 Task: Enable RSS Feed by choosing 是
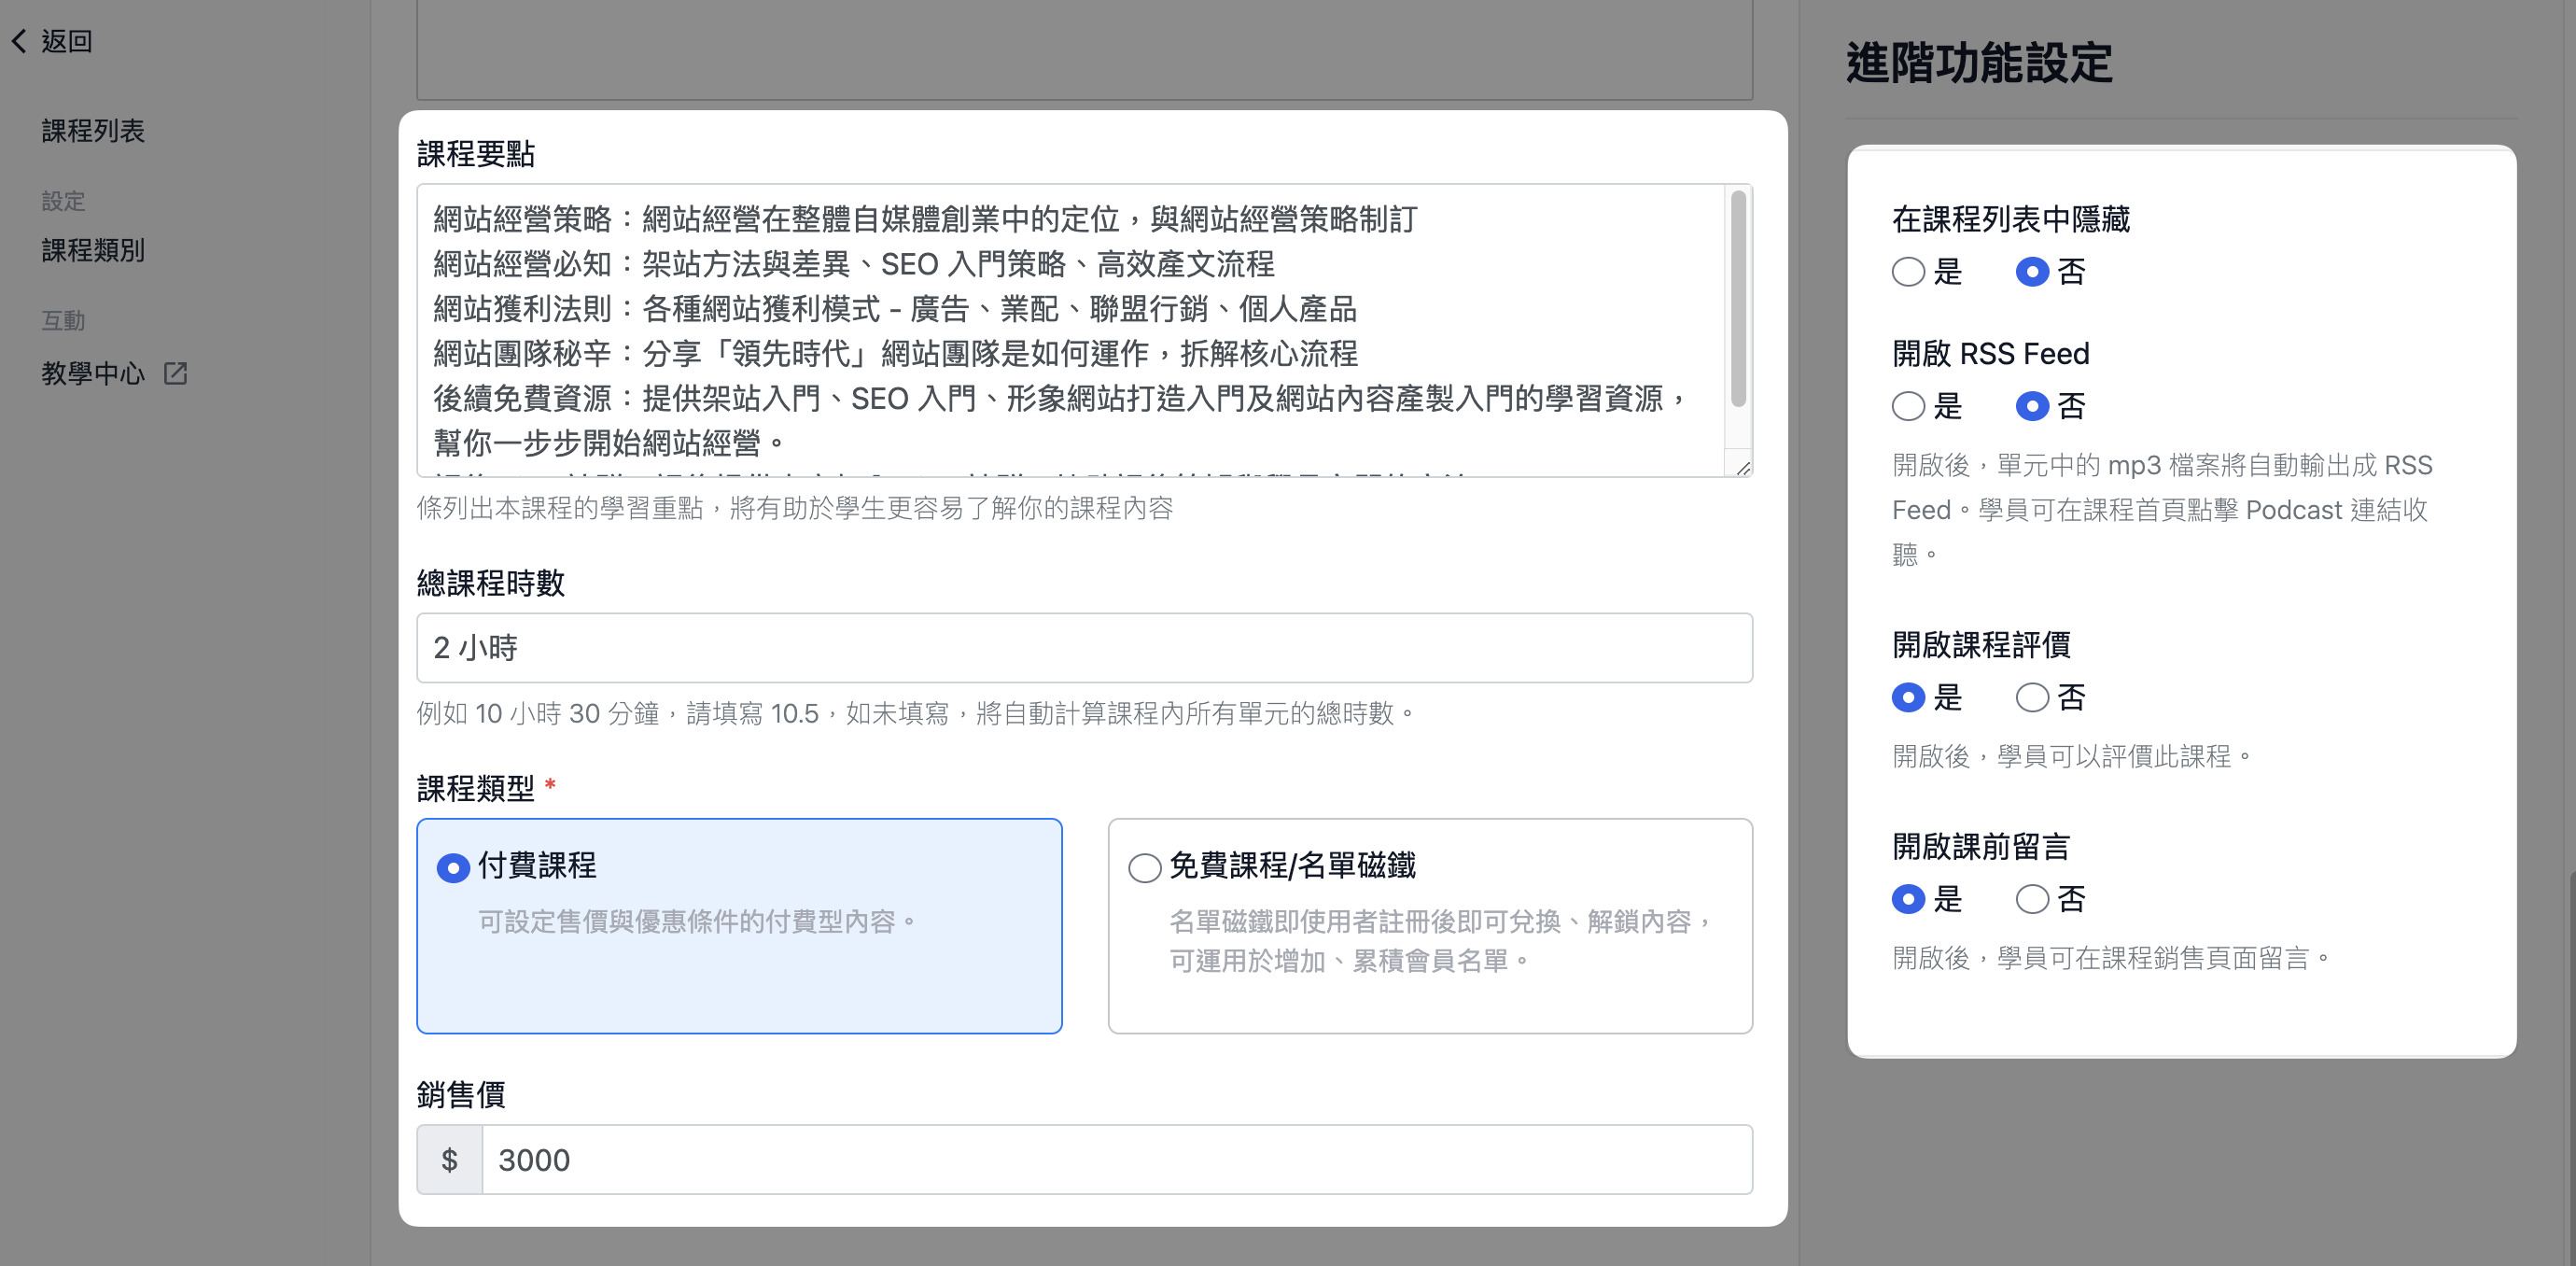click(x=1908, y=406)
